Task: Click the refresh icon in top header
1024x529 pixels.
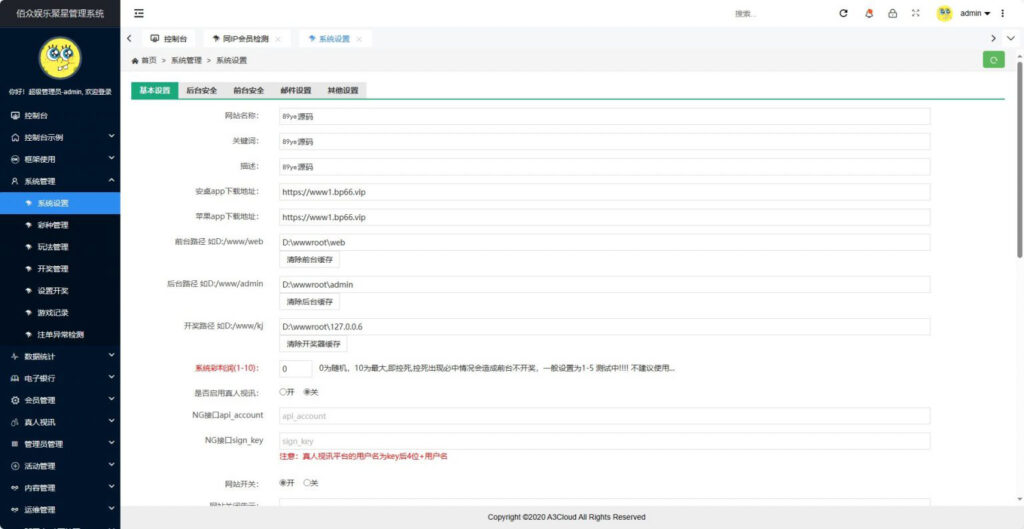Action: 843,13
